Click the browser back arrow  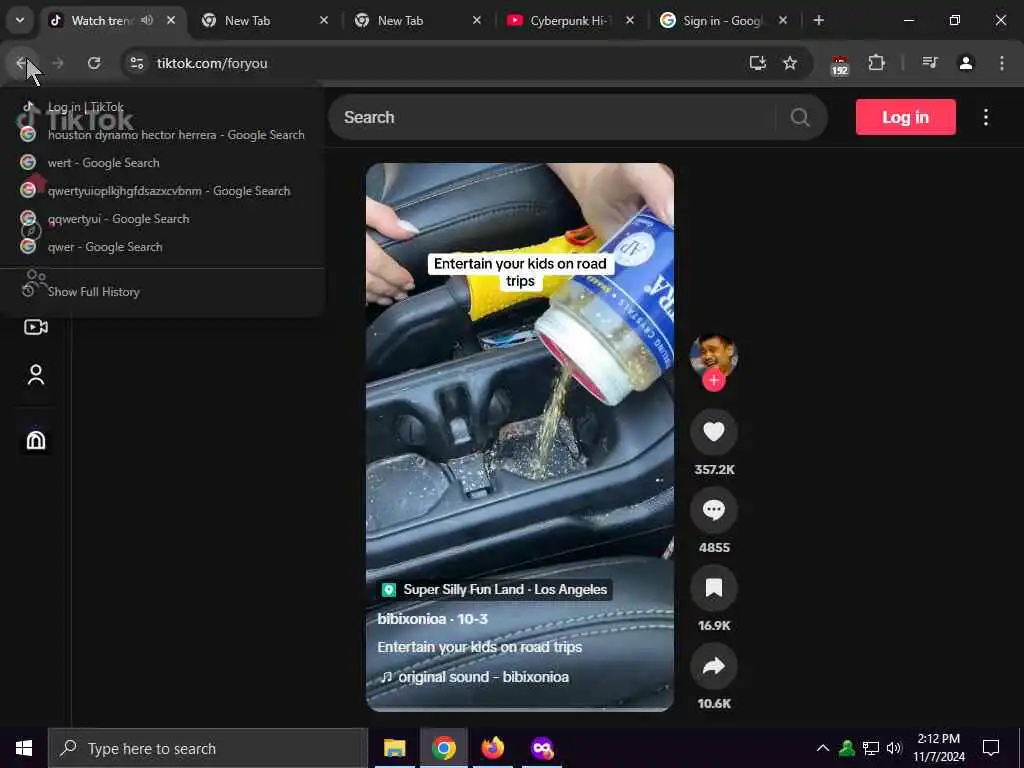tap(22, 63)
